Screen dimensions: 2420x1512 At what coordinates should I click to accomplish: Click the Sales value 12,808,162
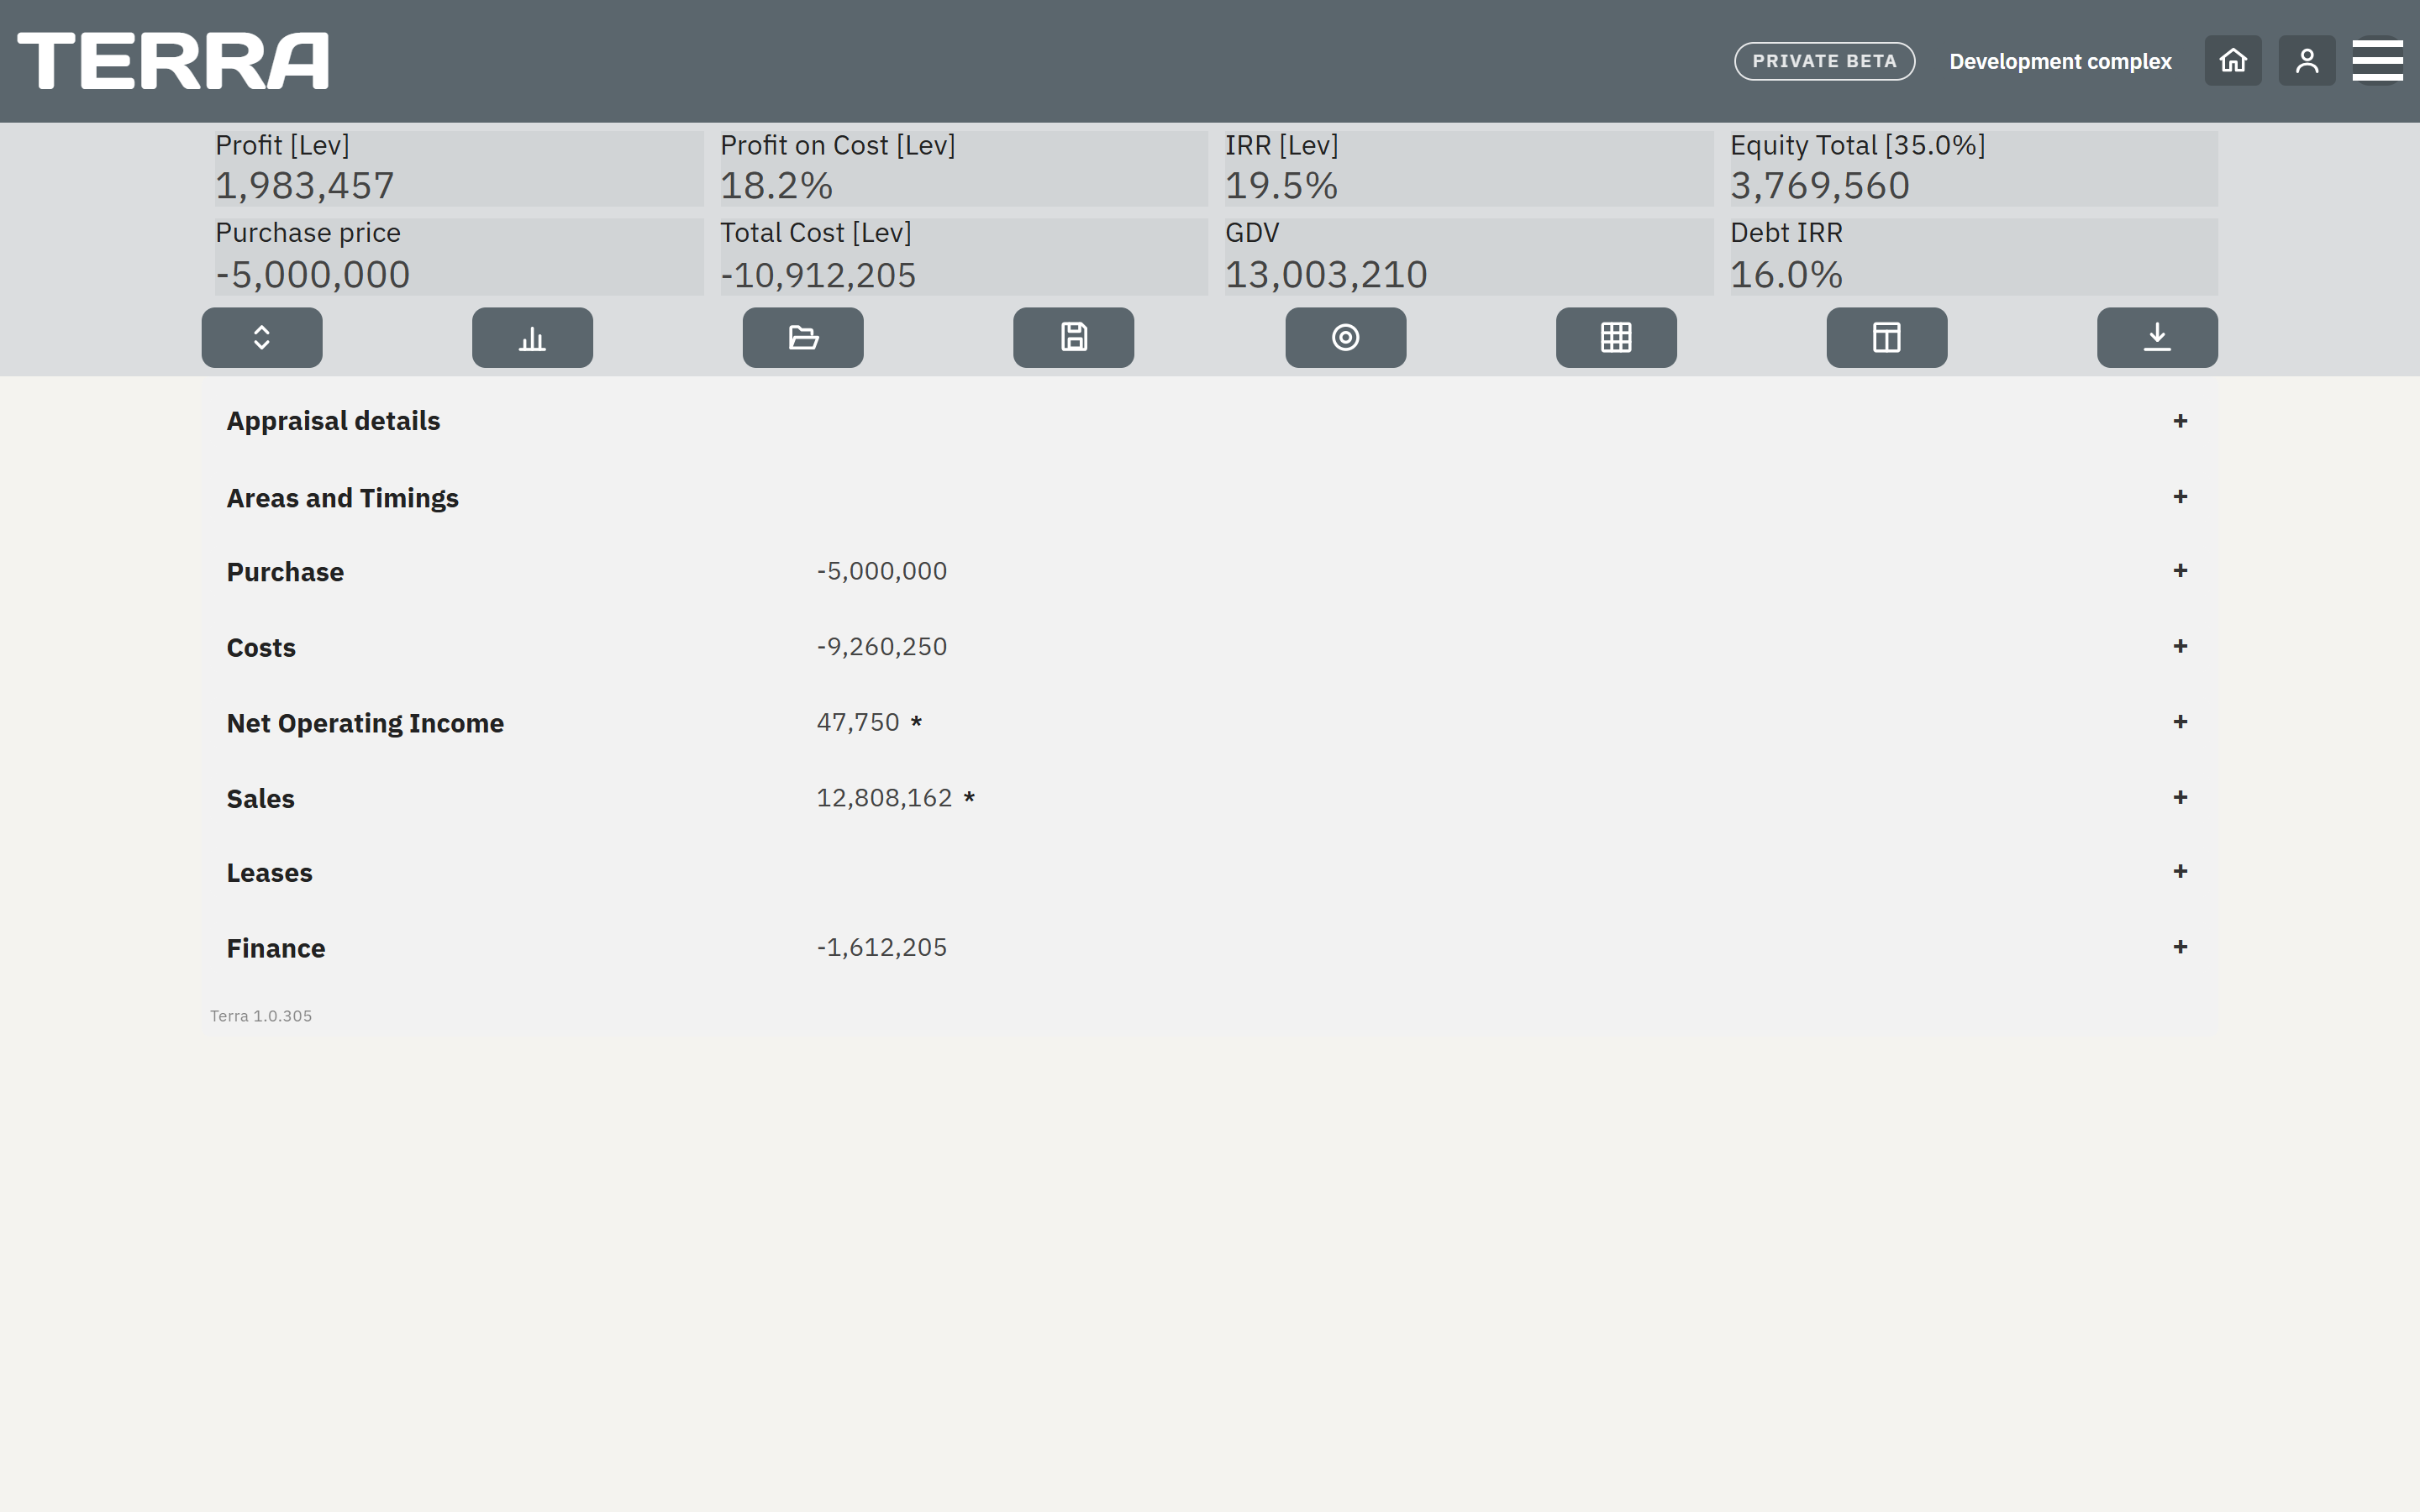(884, 798)
